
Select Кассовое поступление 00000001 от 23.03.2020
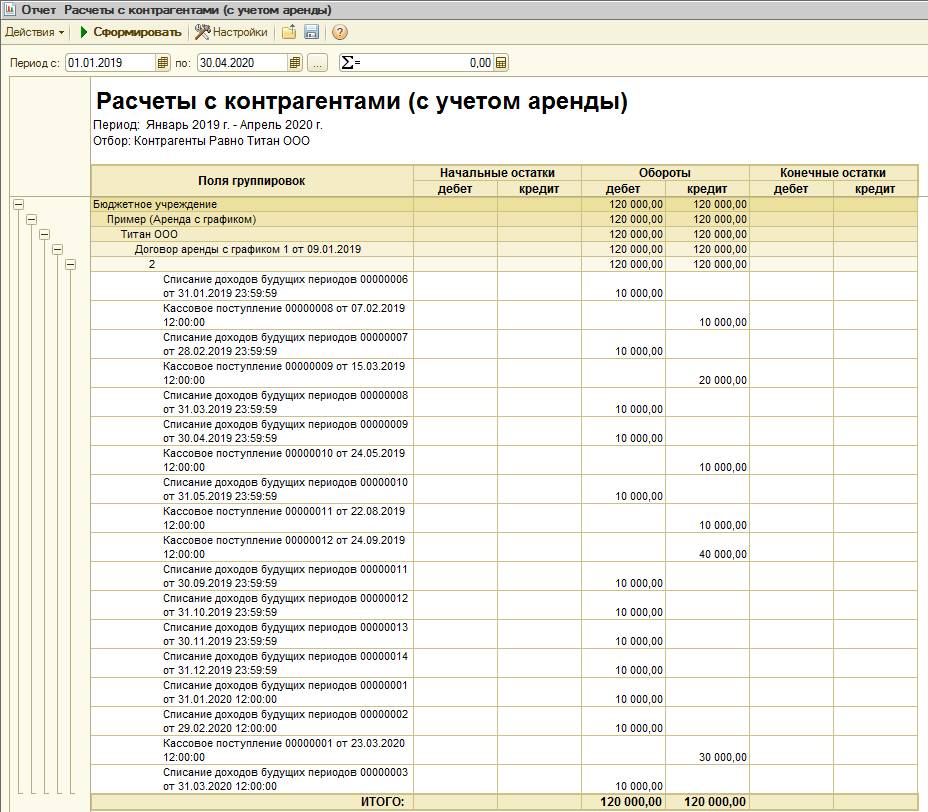click(504, 750)
